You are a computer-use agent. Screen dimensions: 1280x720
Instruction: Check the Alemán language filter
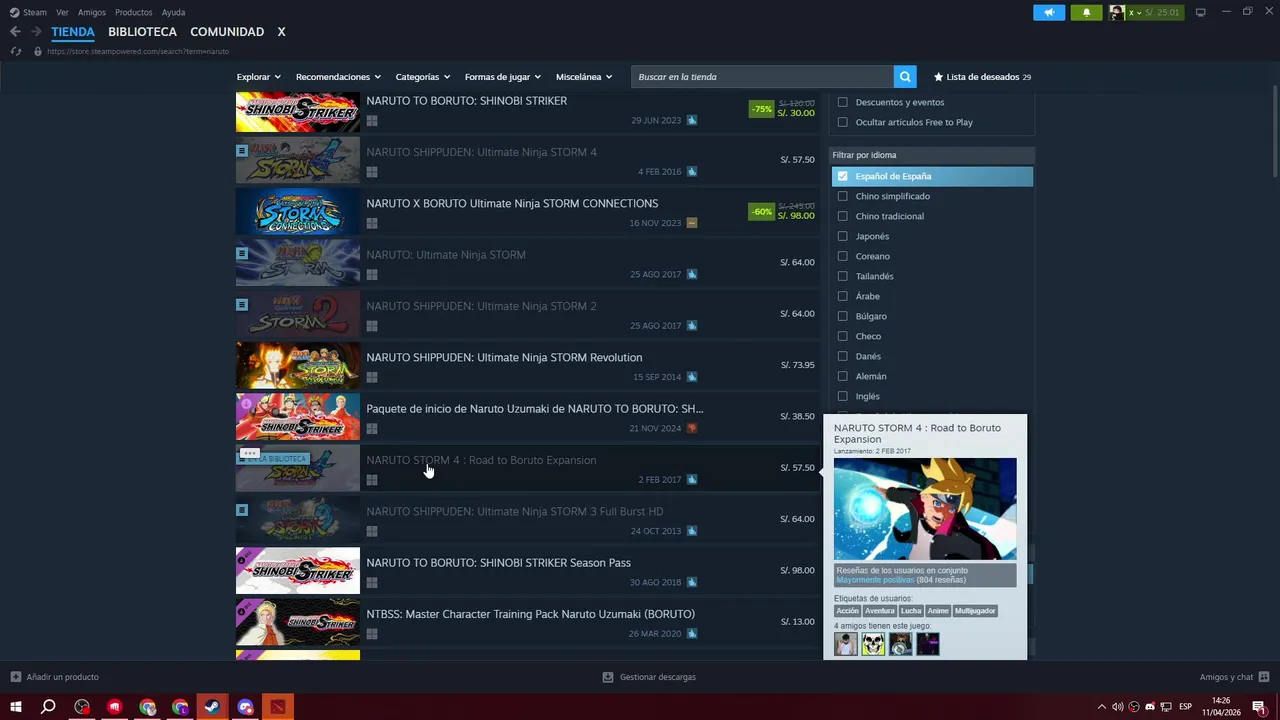[842, 376]
